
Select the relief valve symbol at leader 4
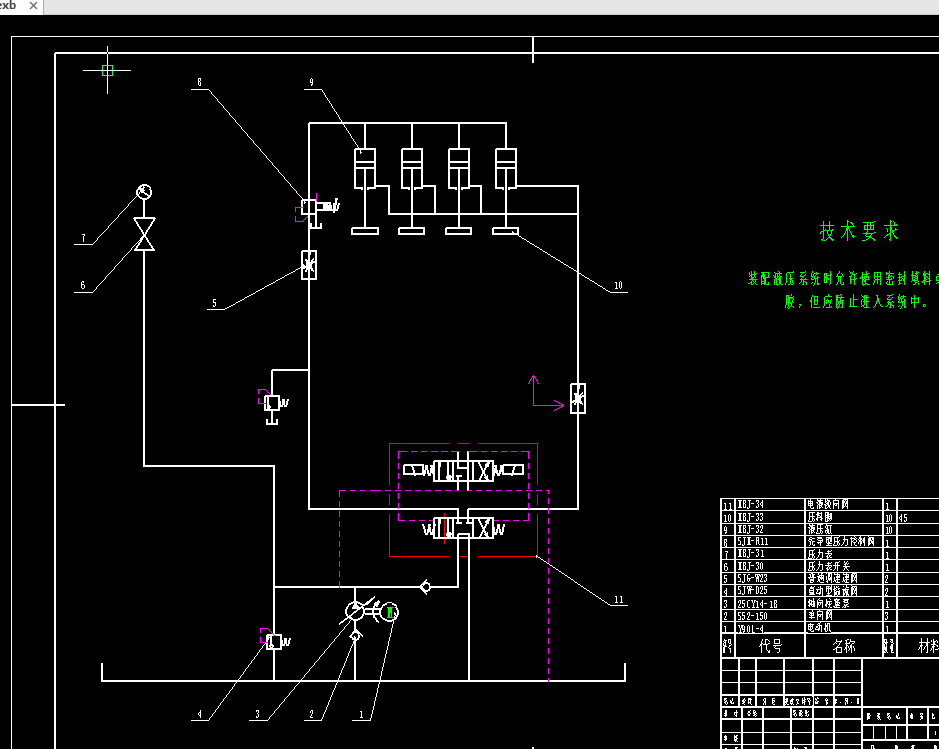[x=275, y=641]
